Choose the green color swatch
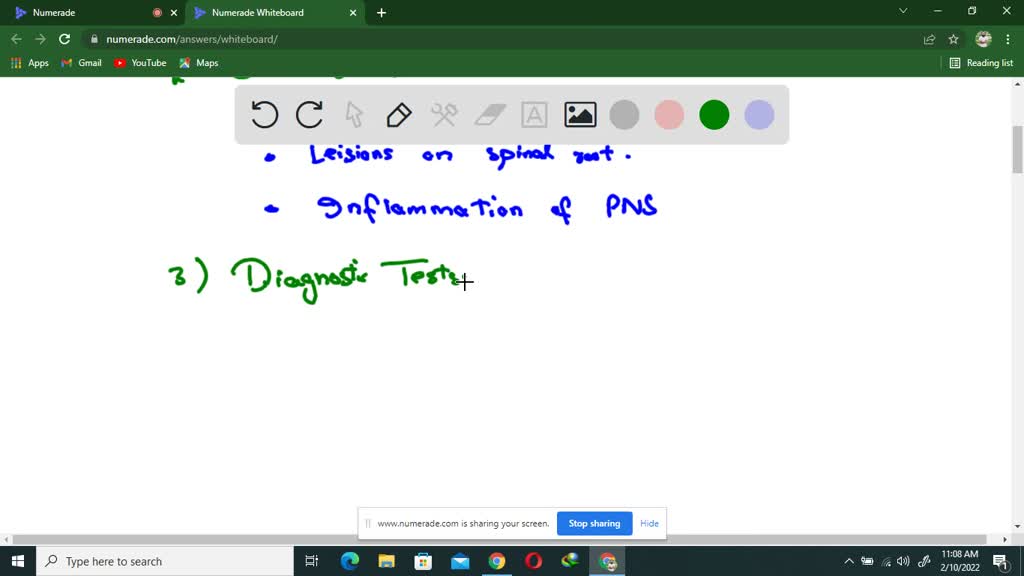Image resolution: width=1024 pixels, height=576 pixels. tap(714, 115)
